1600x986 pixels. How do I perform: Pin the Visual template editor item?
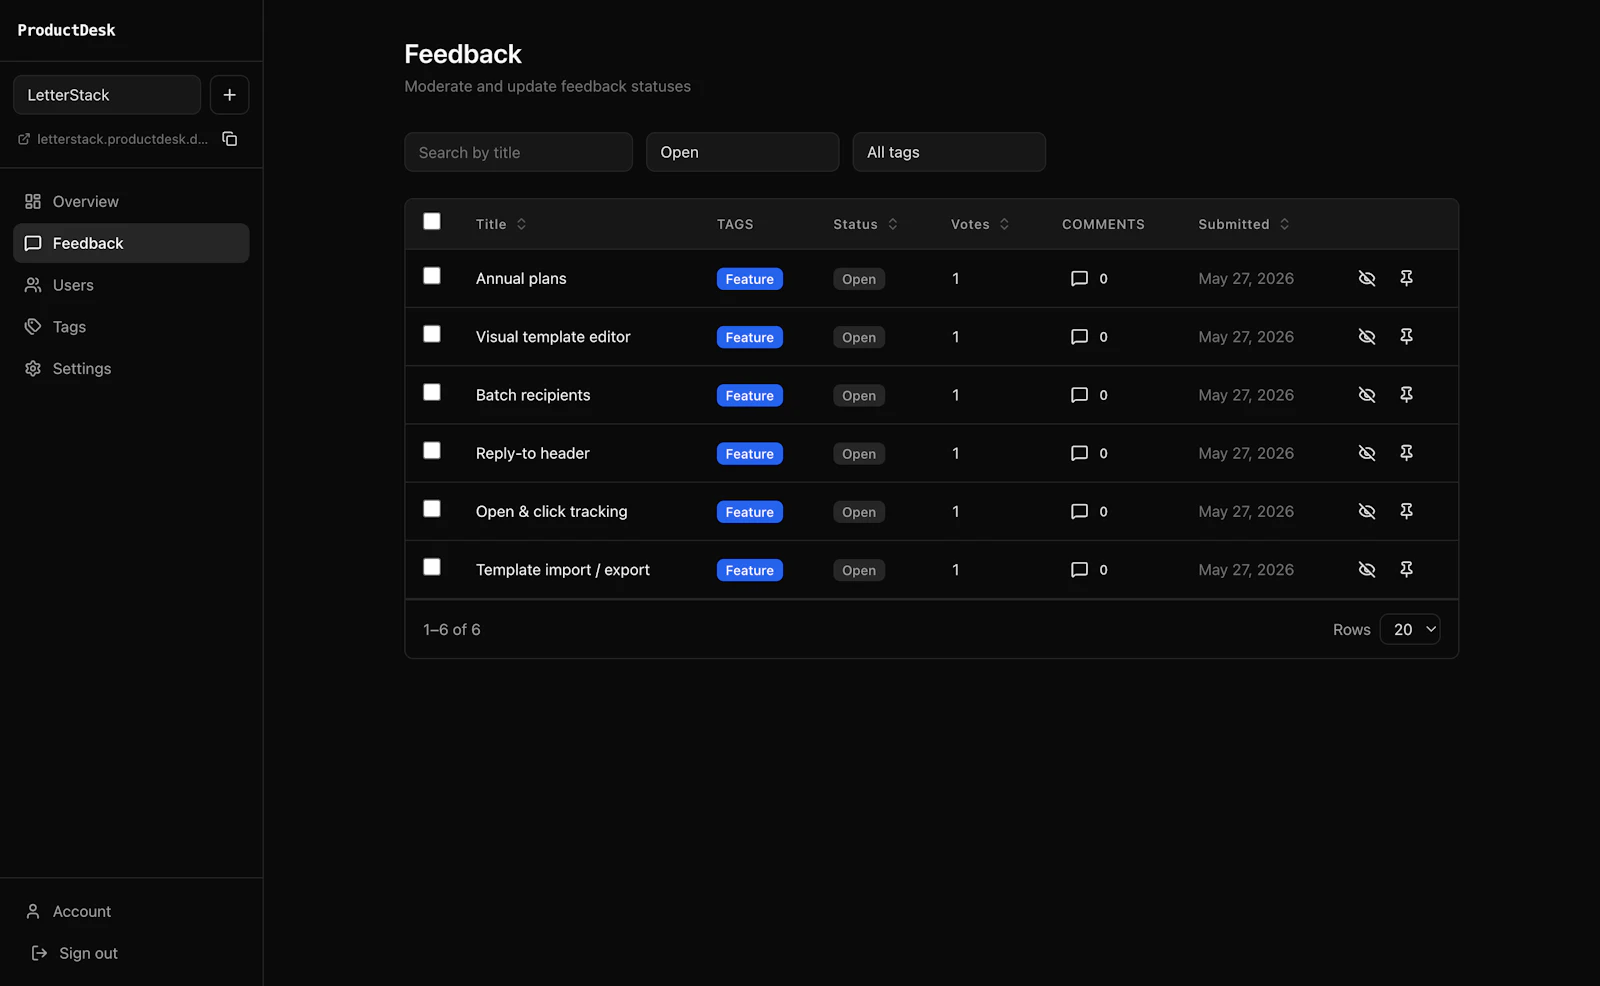[x=1406, y=336]
